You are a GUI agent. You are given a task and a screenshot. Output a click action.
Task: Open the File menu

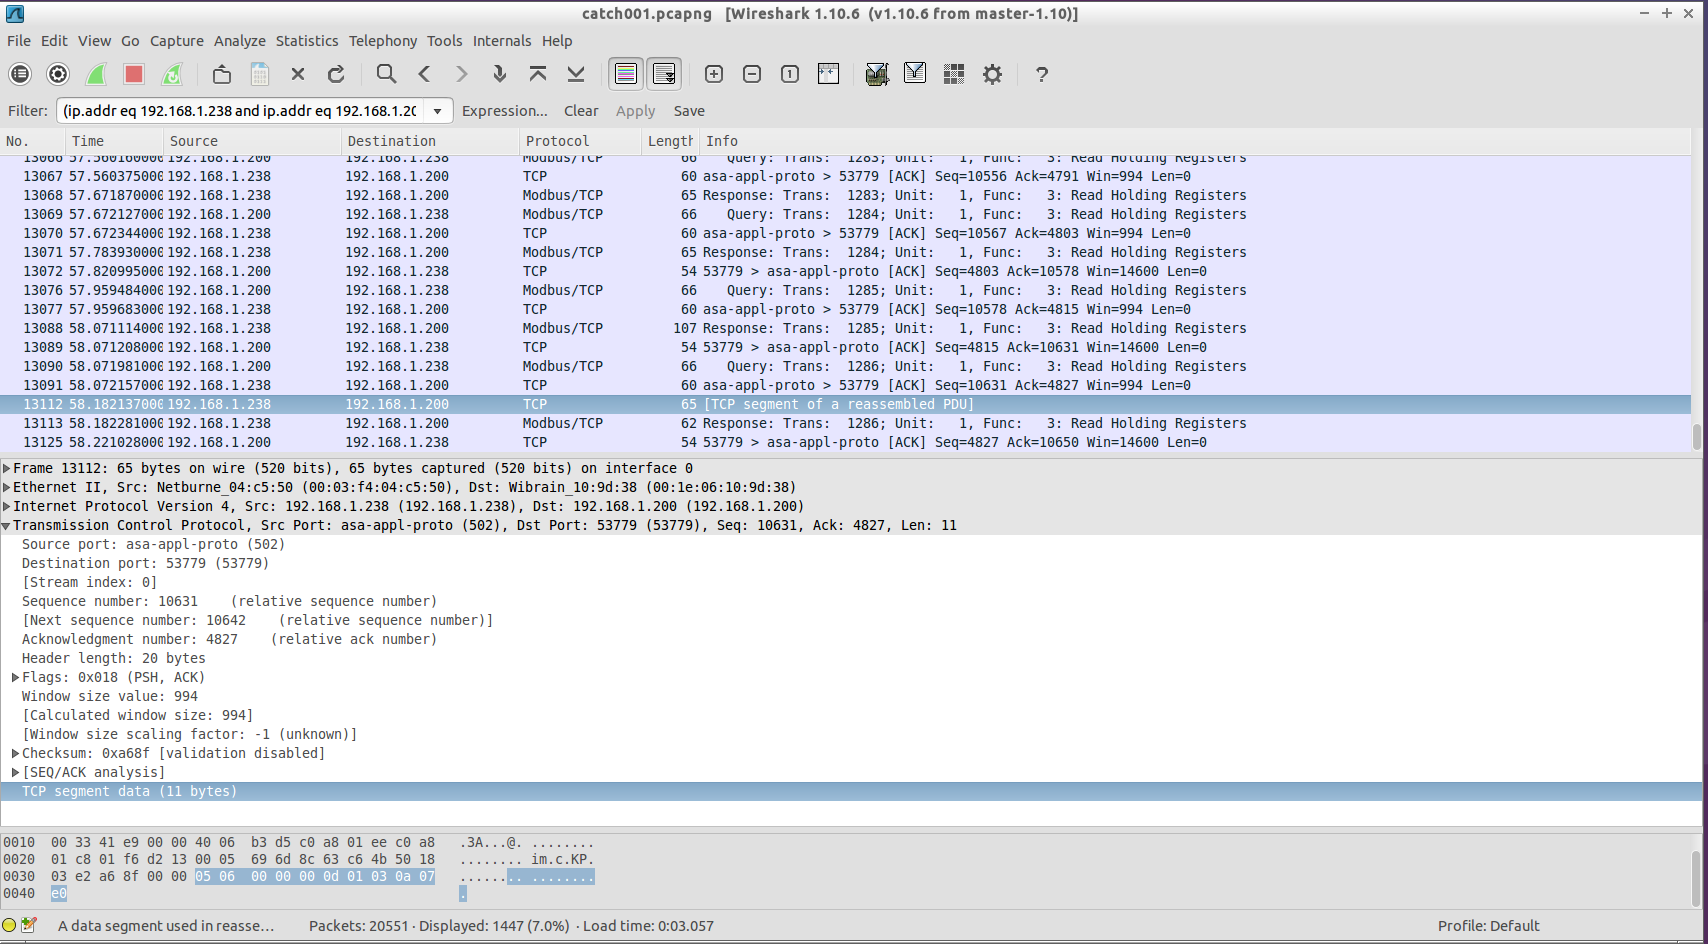19,41
